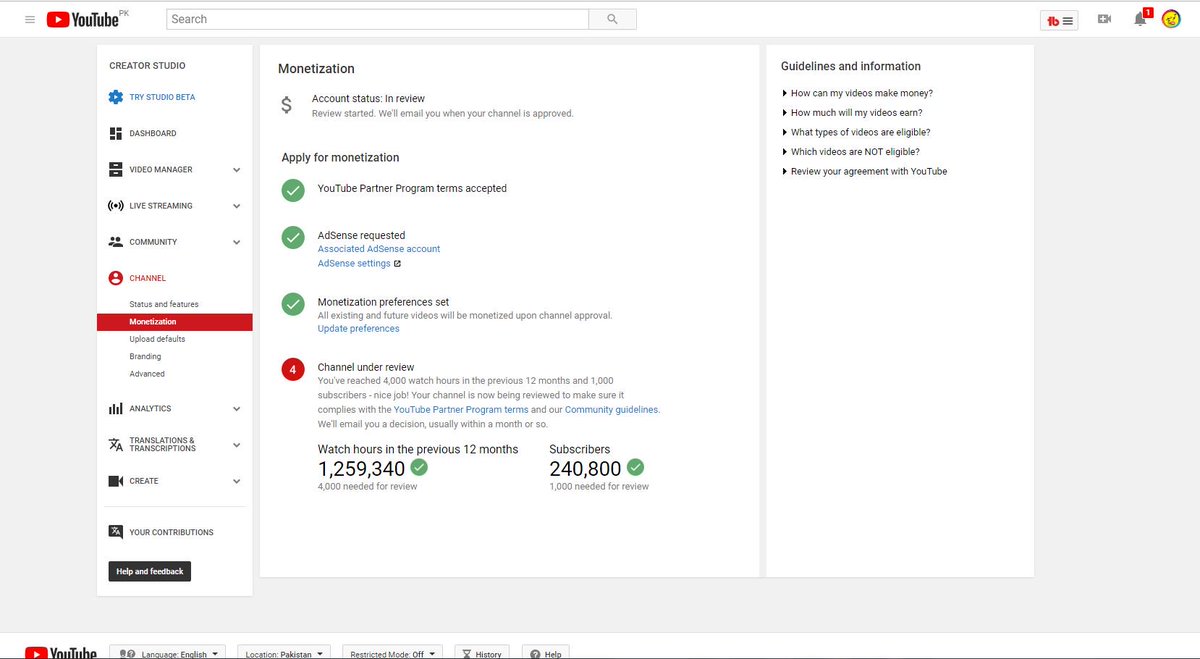Open the Advanced channel settings
This screenshot has width=1200, height=659.
coord(147,374)
